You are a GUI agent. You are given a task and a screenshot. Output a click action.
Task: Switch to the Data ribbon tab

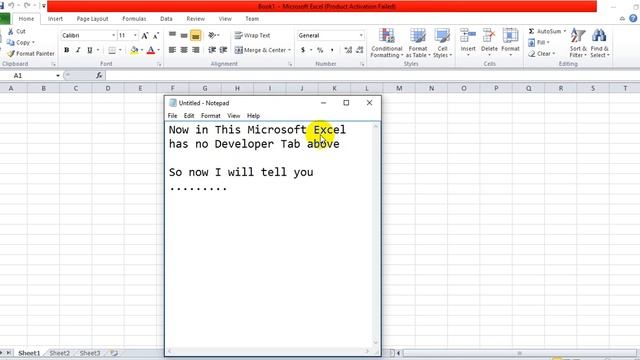click(x=166, y=19)
